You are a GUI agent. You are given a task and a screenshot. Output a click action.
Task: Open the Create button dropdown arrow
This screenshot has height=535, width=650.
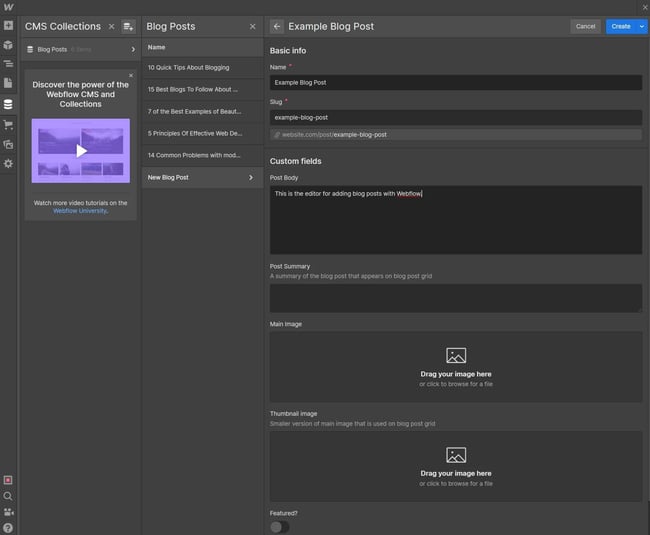pyautogui.click(x=641, y=26)
